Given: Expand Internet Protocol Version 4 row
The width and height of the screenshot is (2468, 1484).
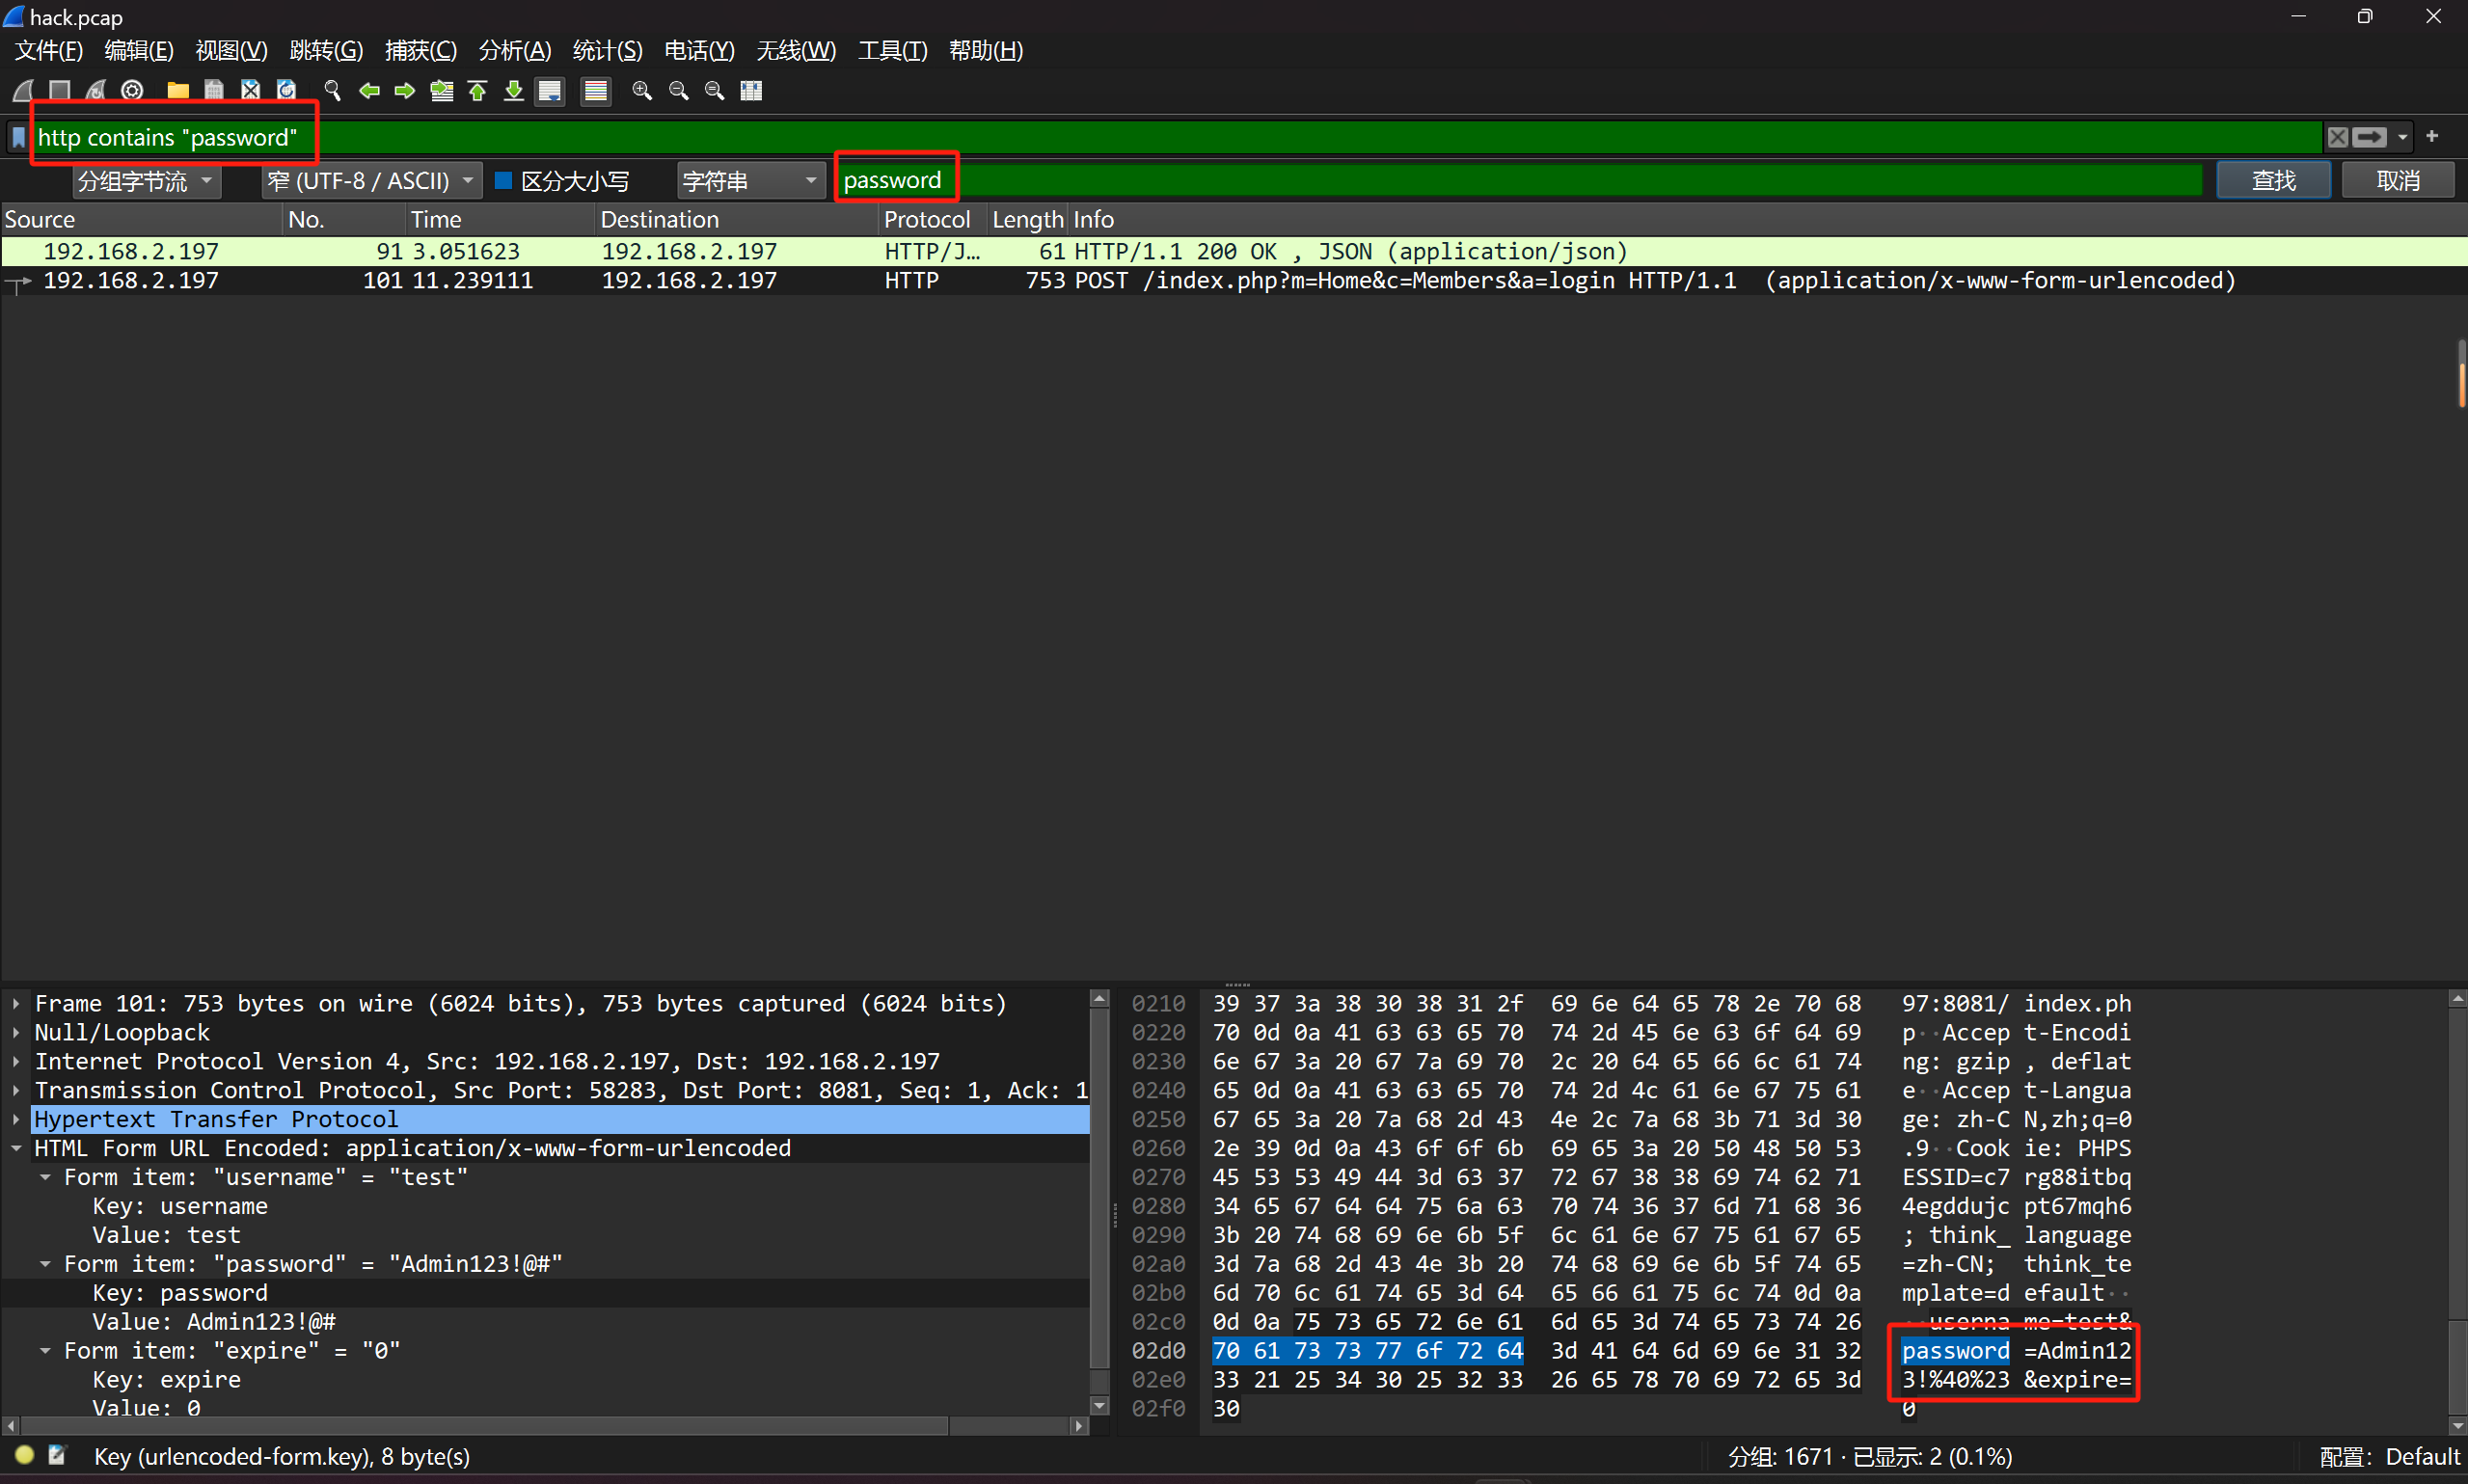Looking at the screenshot, I should 17,1061.
